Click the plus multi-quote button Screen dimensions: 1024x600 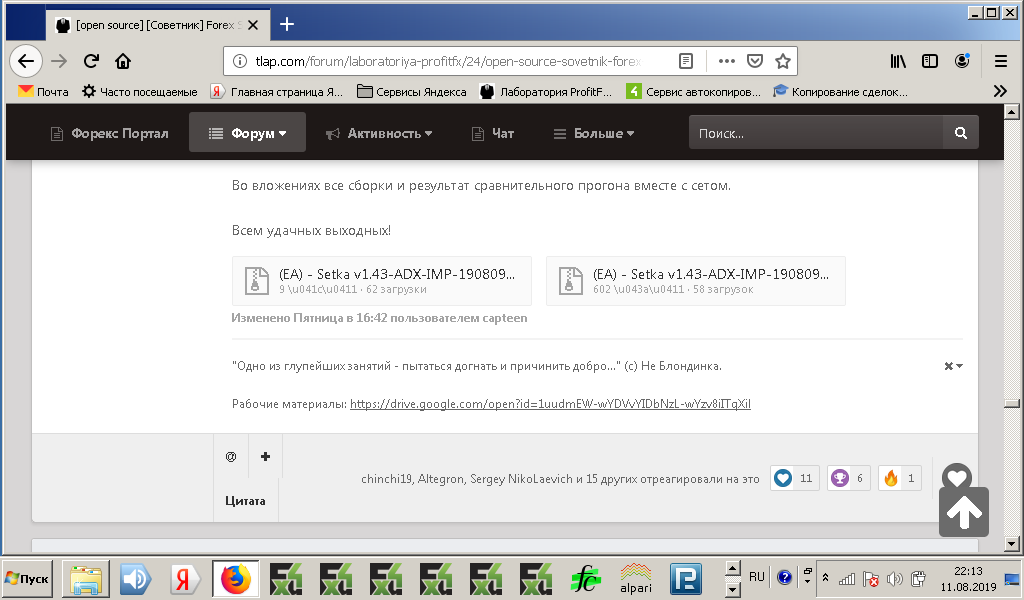[x=265, y=456]
